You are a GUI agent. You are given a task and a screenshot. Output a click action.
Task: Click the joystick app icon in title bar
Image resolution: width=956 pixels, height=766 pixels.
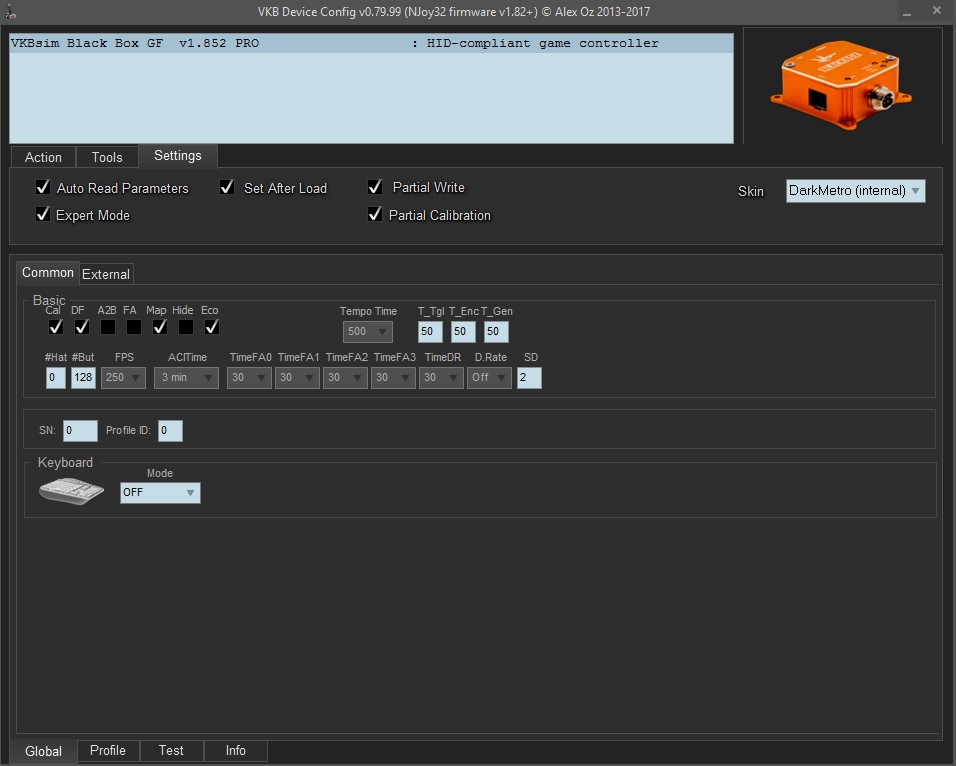tap(10, 11)
